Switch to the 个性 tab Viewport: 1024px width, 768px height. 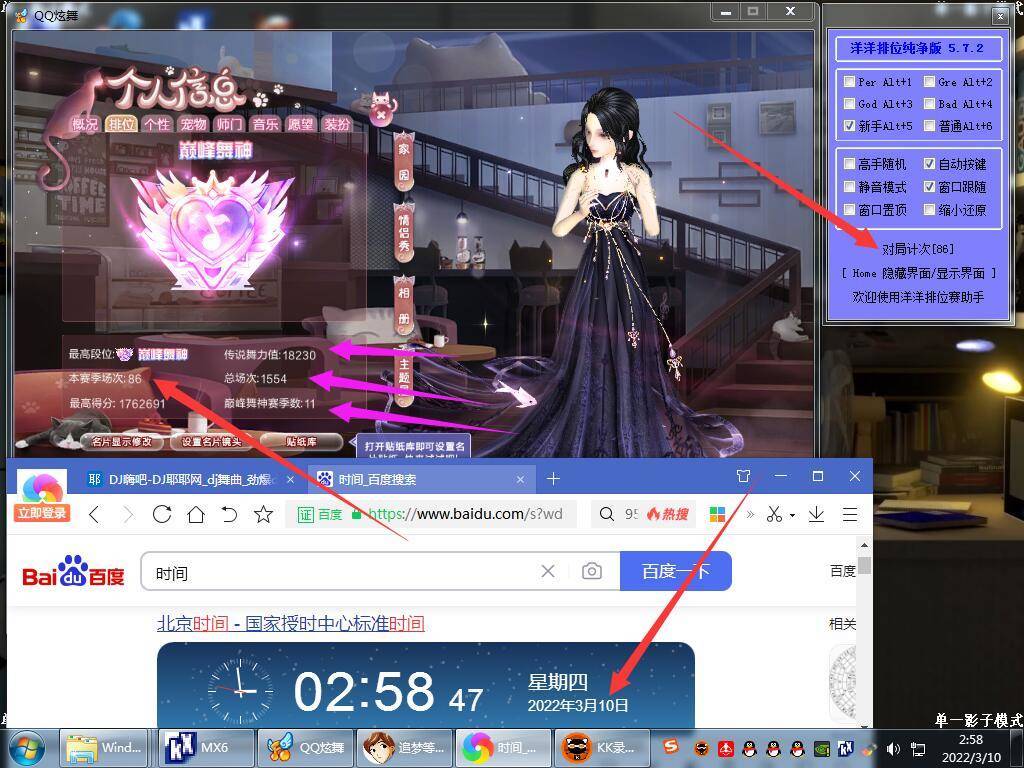pyautogui.click(x=157, y=123)
